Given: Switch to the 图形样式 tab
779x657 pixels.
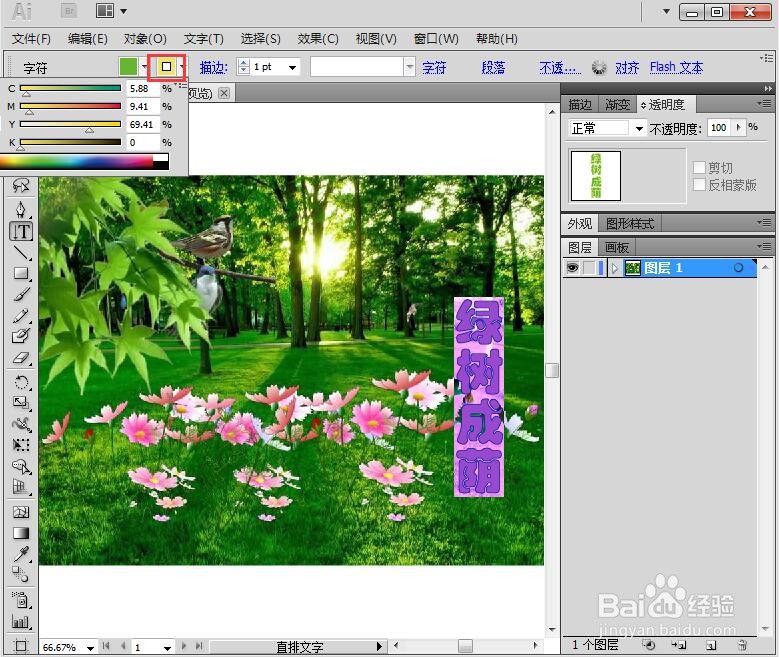Looking at the screenshot, I should (630, 224).
